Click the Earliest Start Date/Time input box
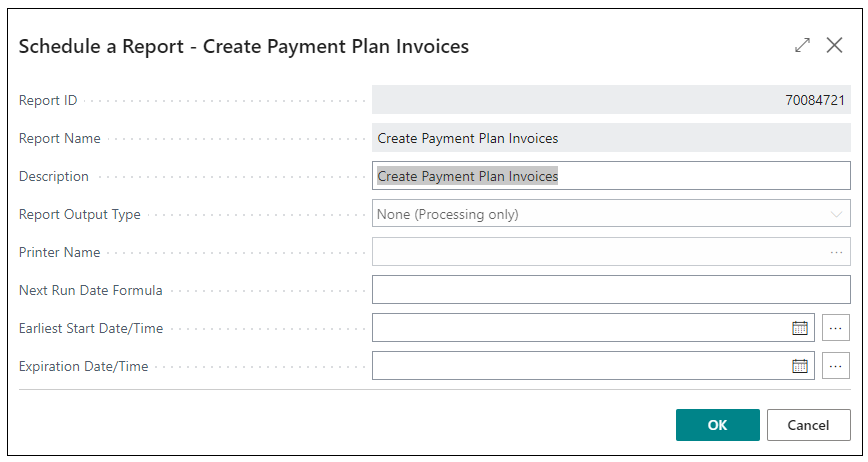This screenshot has height=462, width=868. coord(593,328)
